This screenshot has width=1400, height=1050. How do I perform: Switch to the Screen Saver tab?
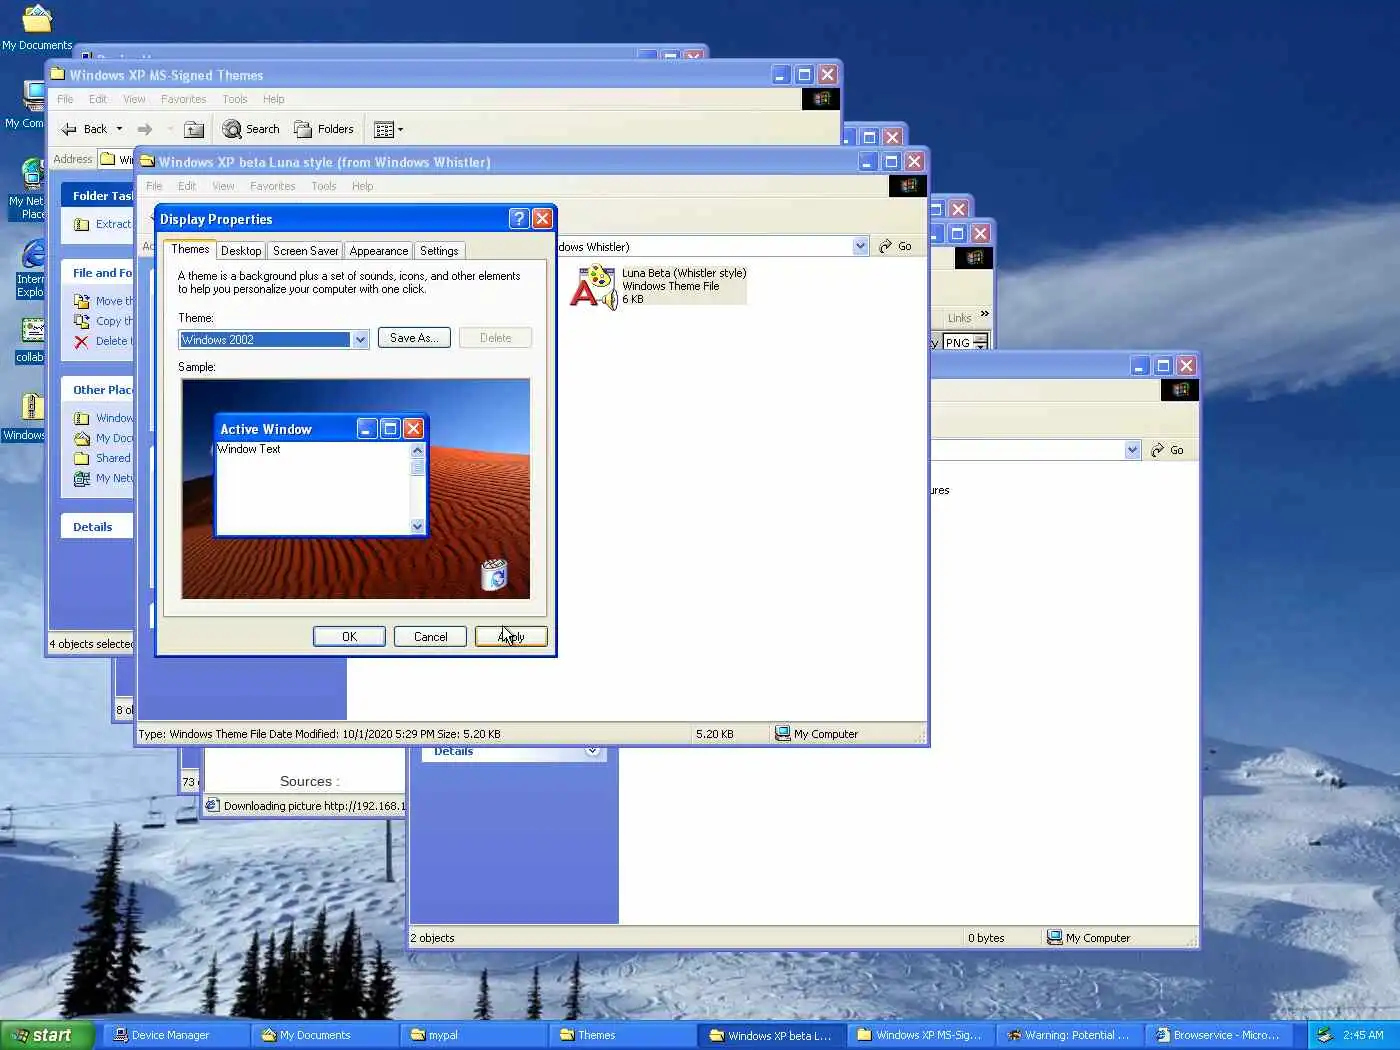[x=305, y=251]
